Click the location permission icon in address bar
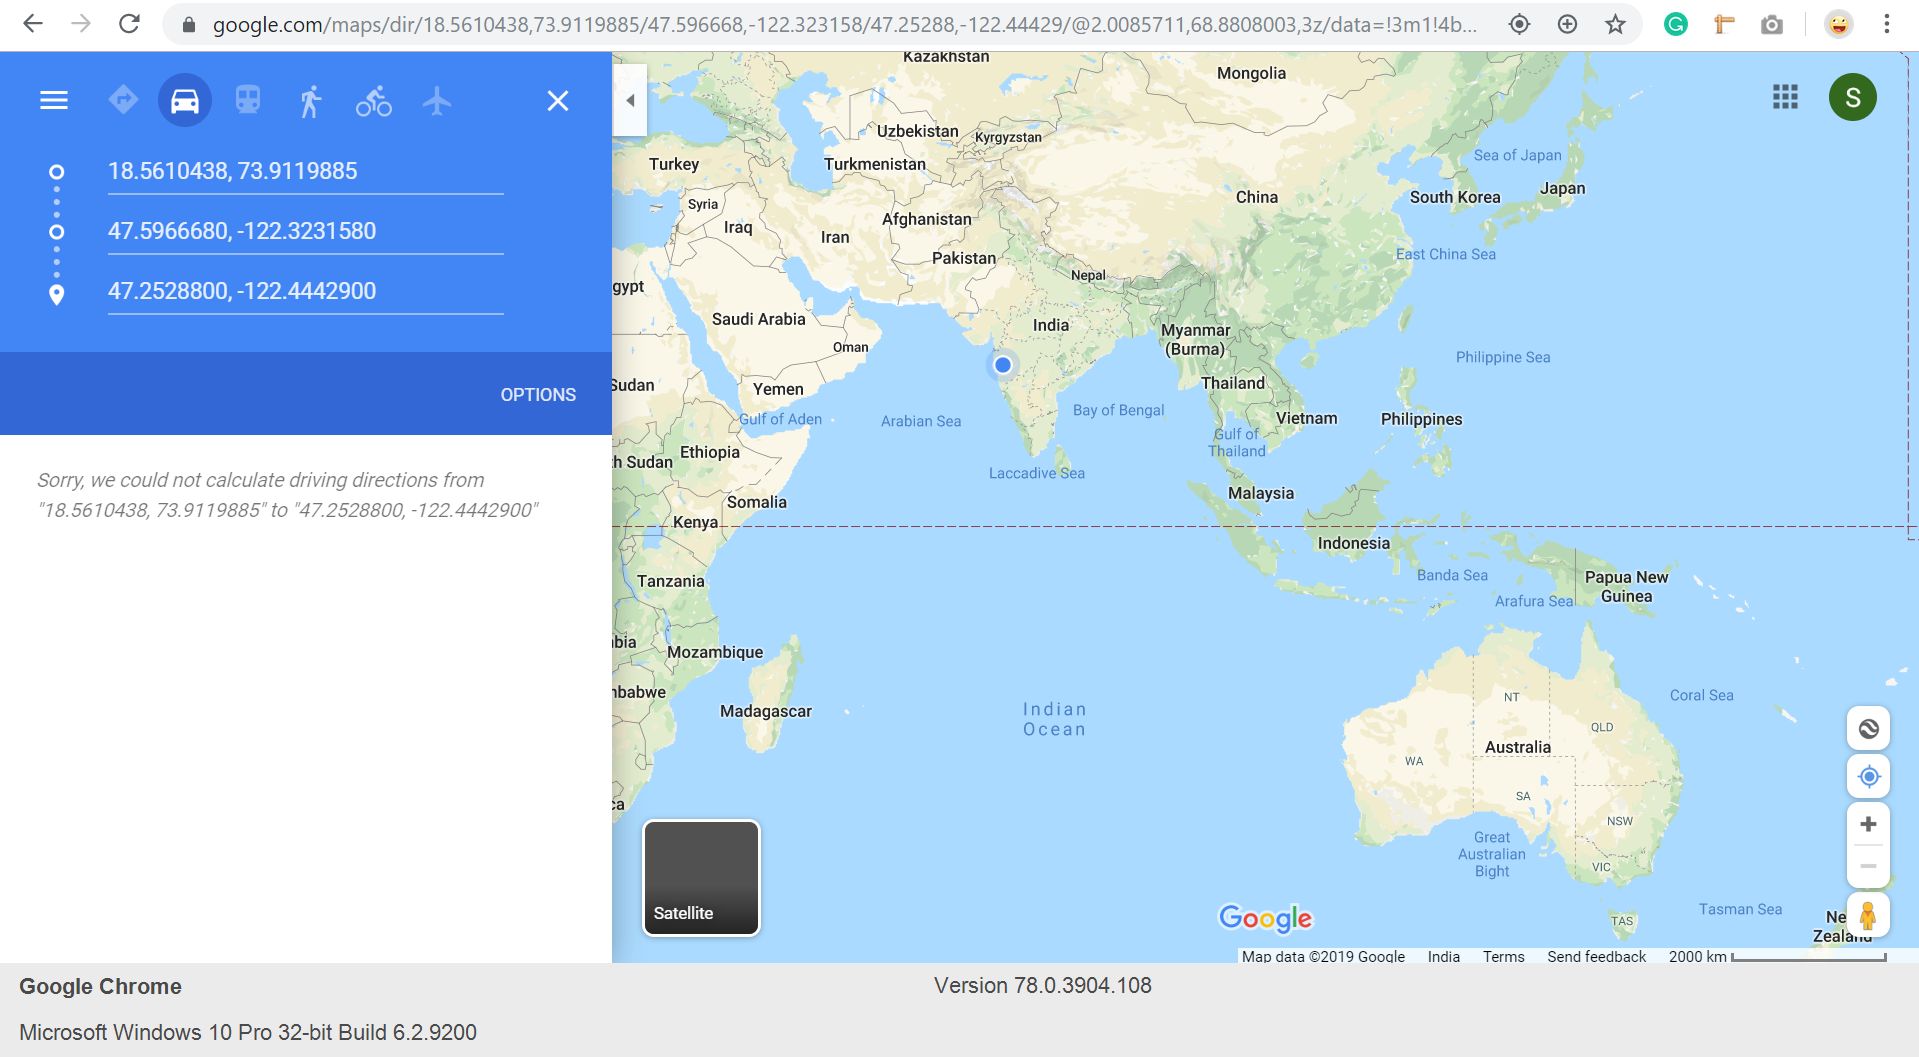The image size is (1919, 1057). click(x=1519, y=24)
